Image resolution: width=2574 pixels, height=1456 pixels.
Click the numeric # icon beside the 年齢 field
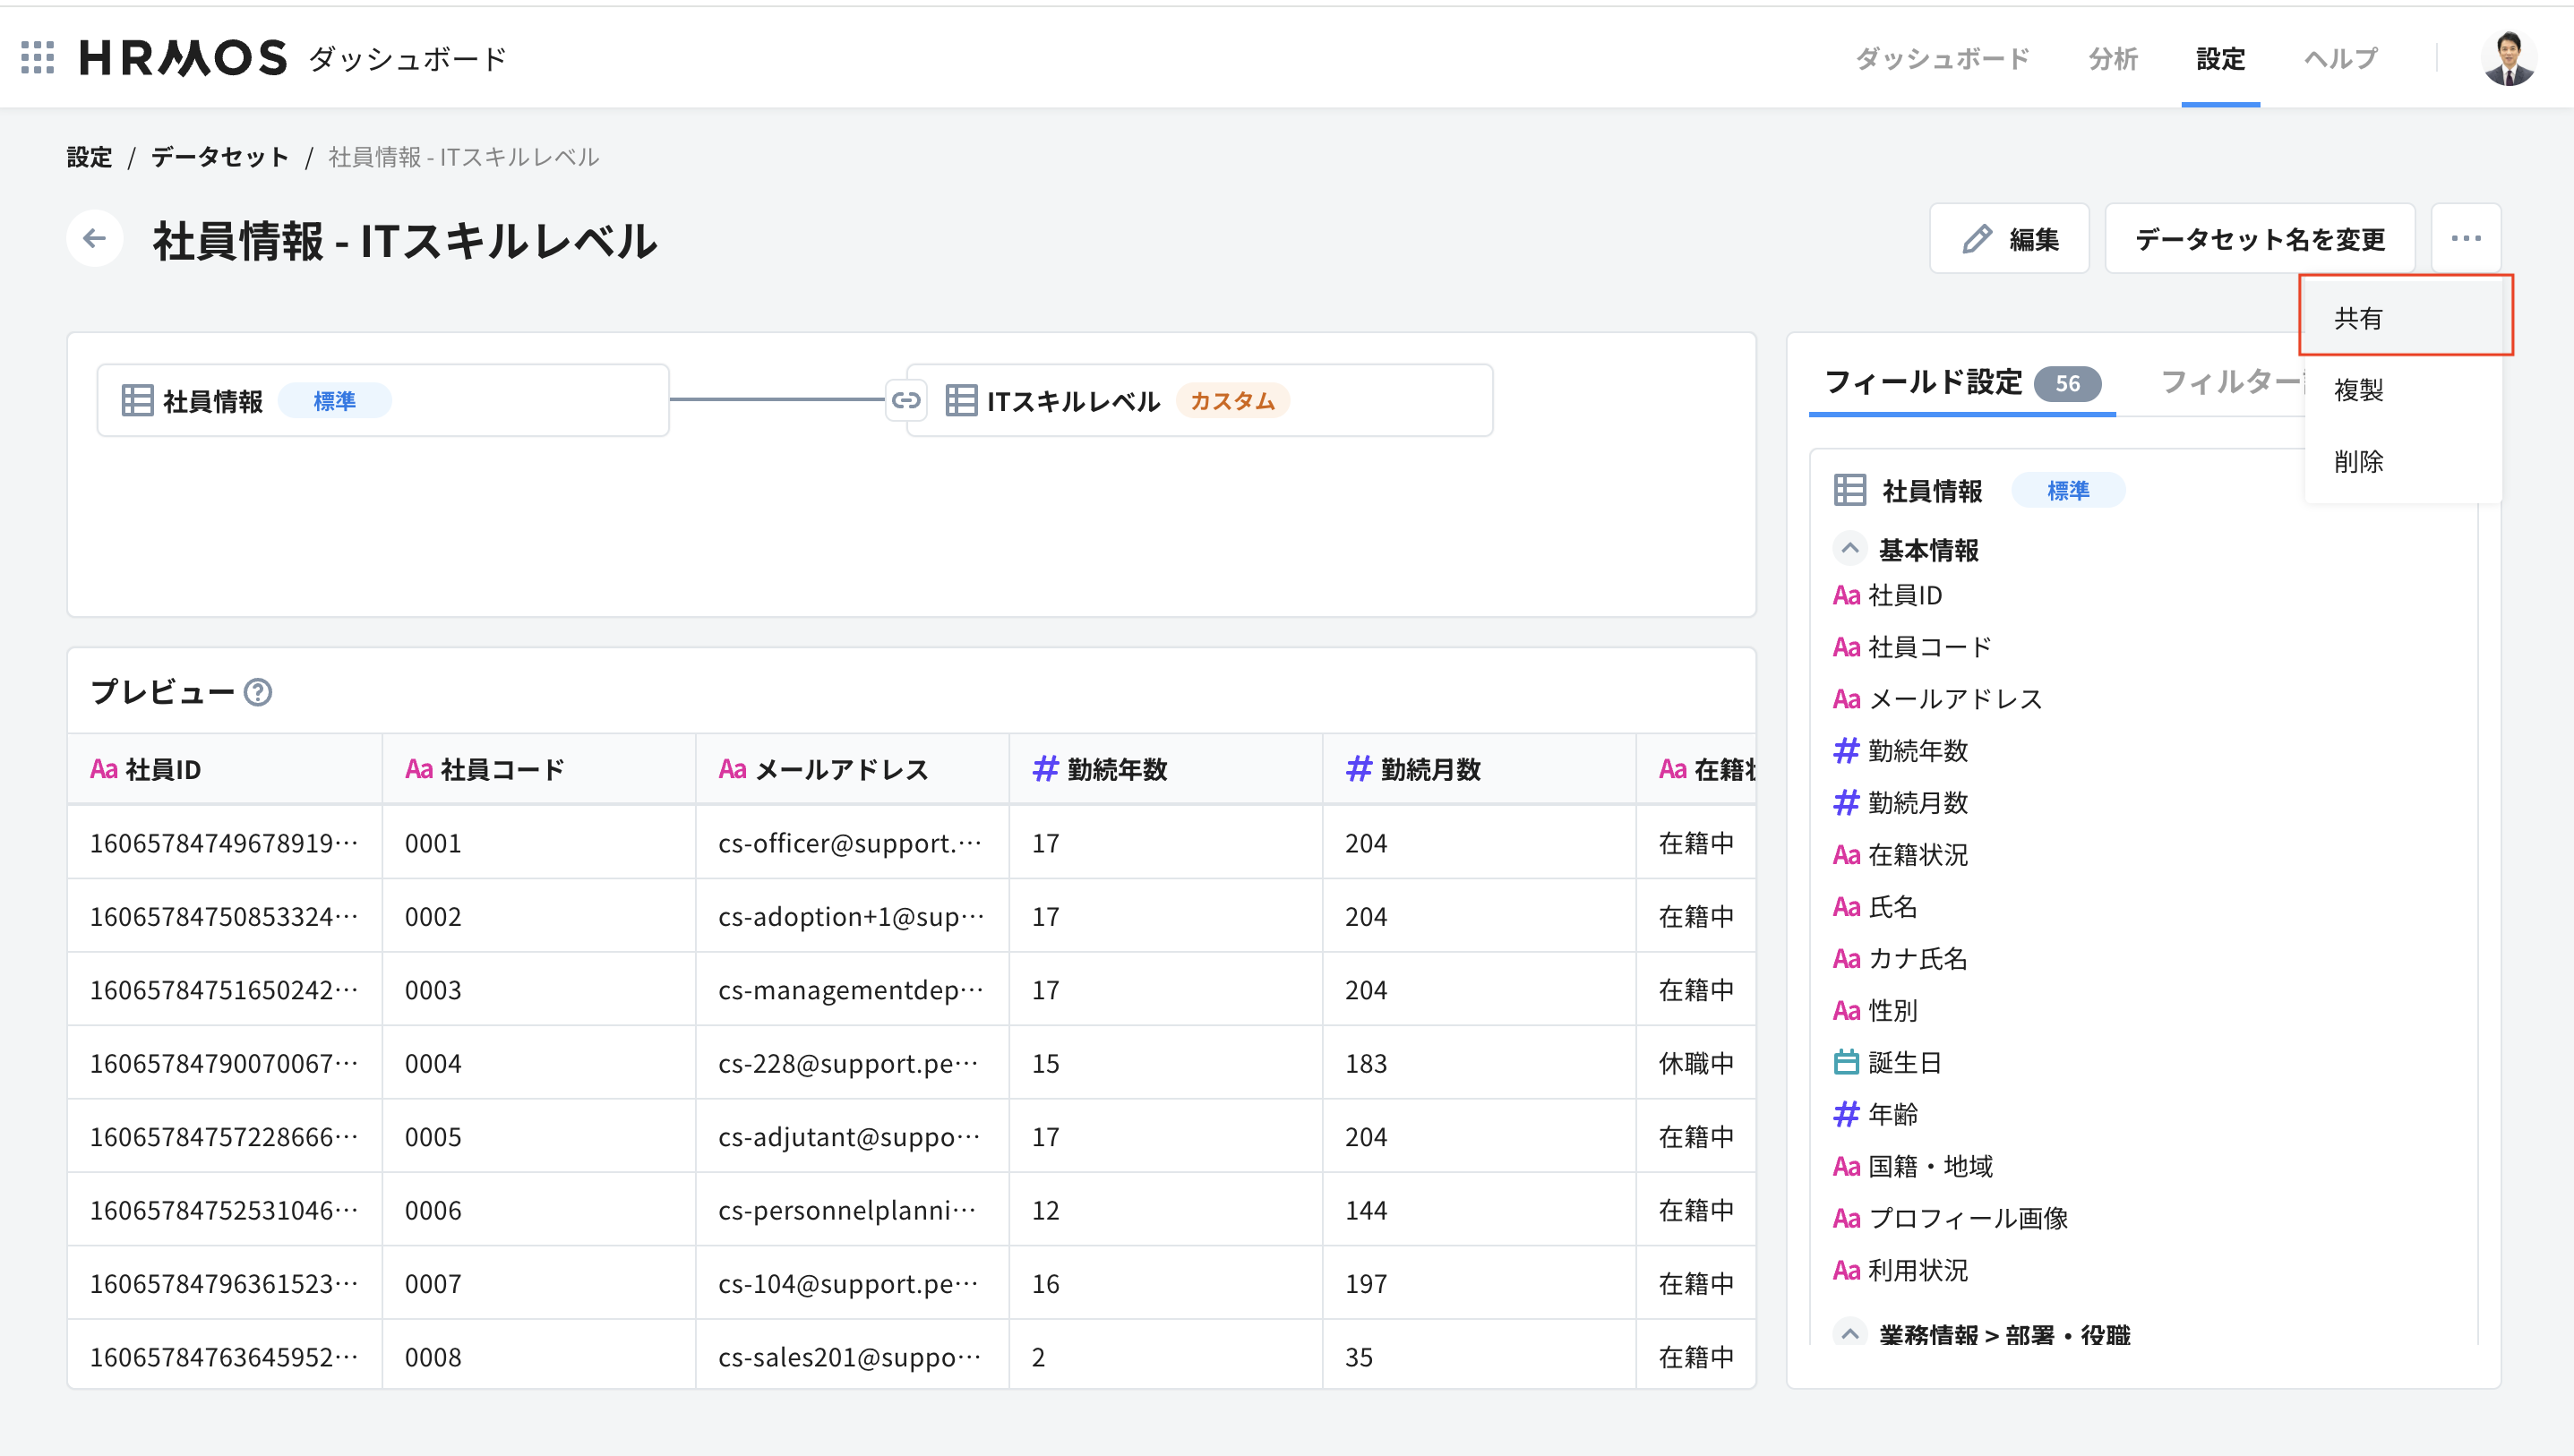pos(1845,1114)
